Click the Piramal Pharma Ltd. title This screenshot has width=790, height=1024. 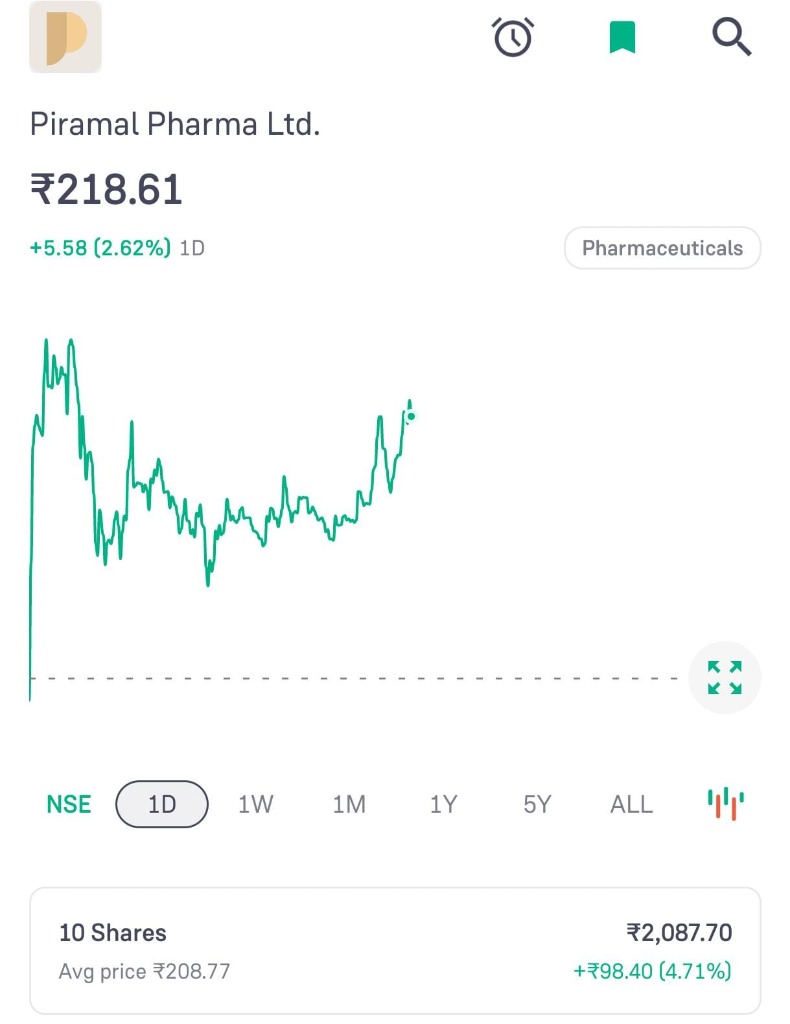pos(175,125)
